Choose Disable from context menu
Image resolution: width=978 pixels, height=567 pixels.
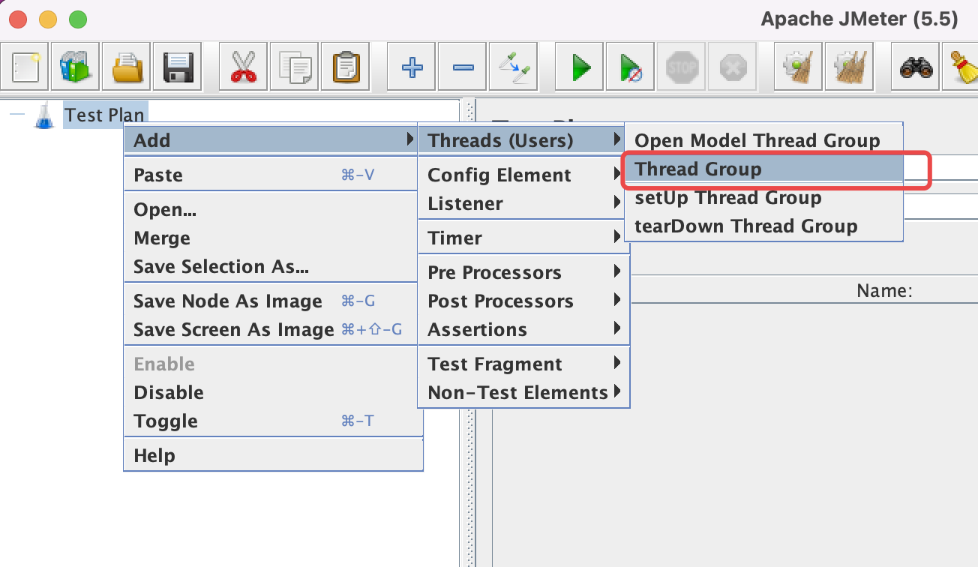(x=168, y=393)
